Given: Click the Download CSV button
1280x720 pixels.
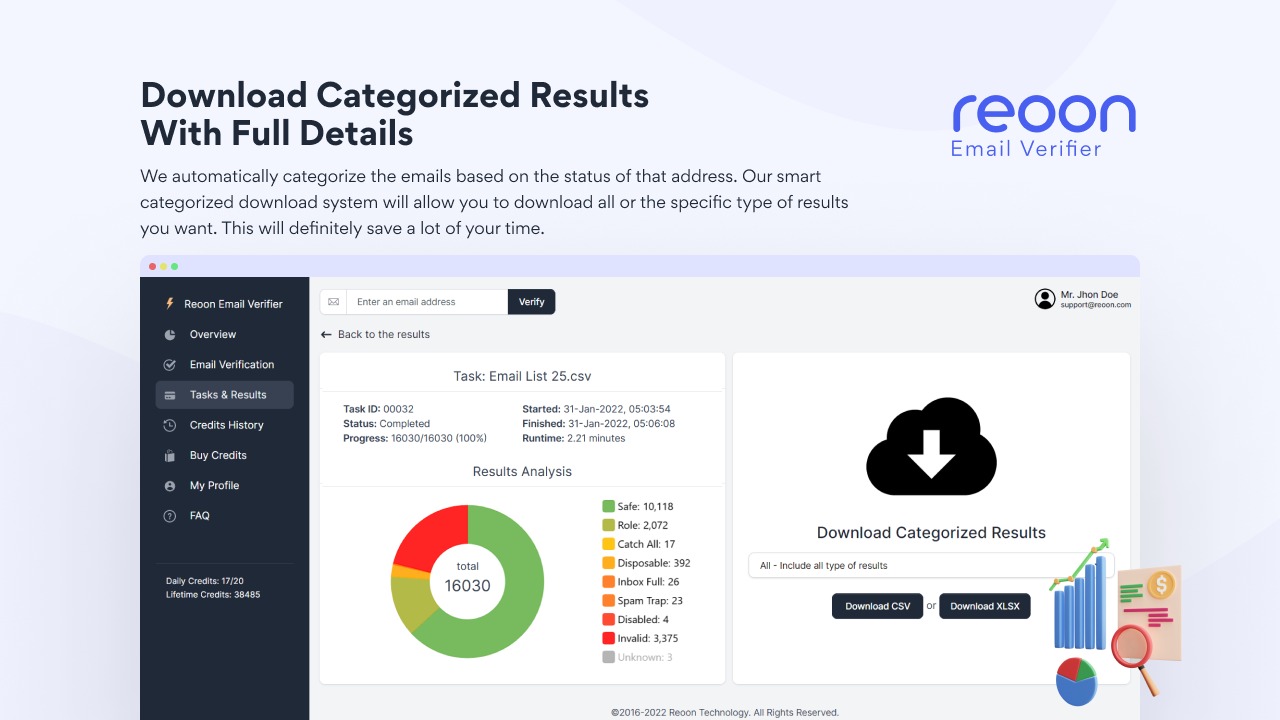Looking at the screenshot, I should pyautogui.click(x=877, y=605).
